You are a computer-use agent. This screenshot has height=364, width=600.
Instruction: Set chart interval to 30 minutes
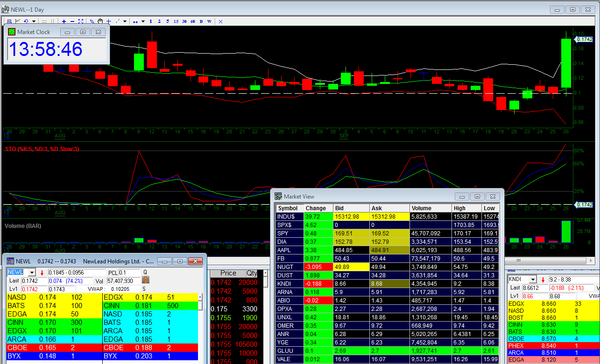click(184, 21)
